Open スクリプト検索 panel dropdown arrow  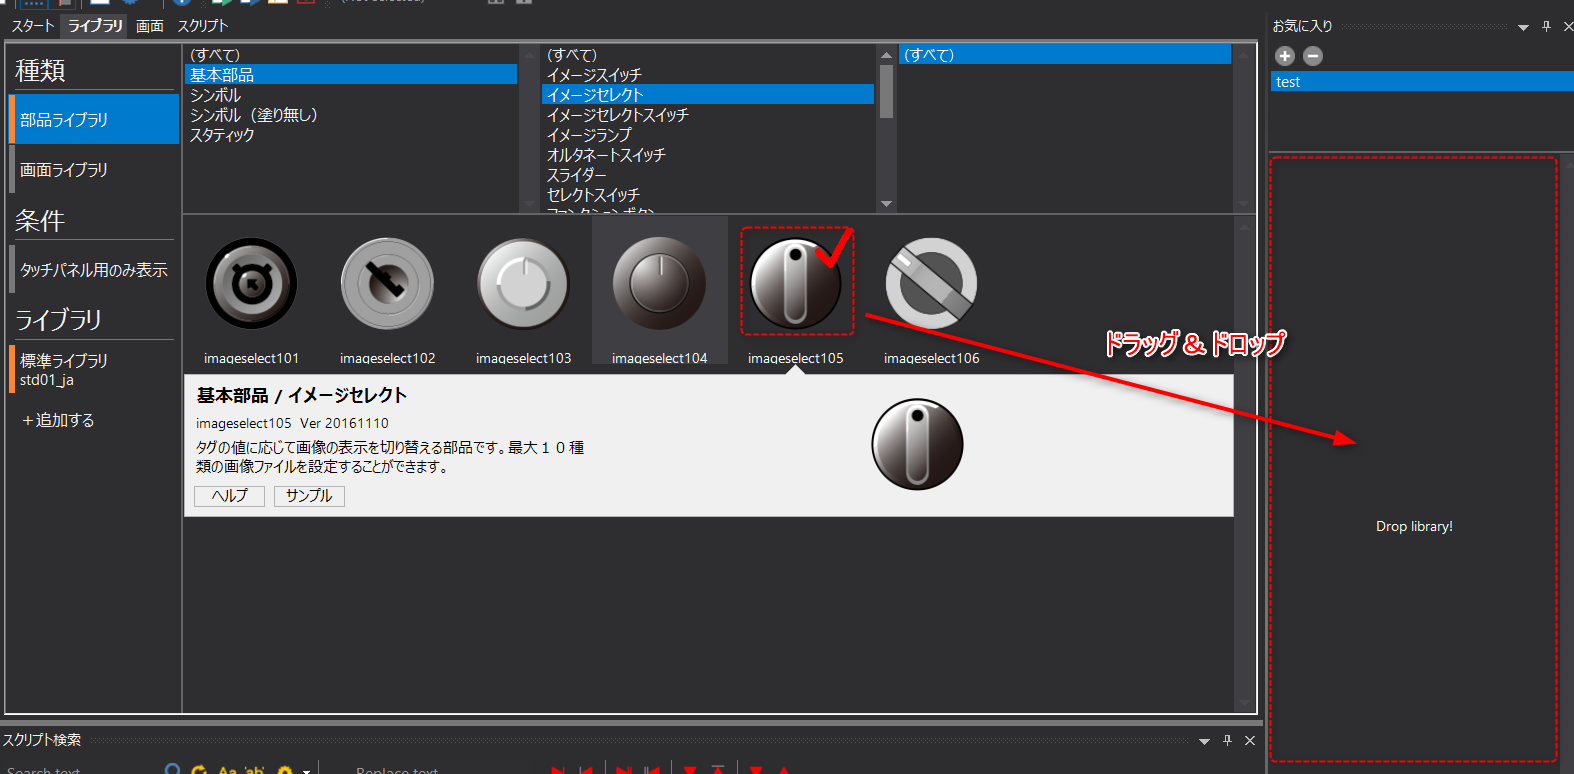coord(1204,741)
